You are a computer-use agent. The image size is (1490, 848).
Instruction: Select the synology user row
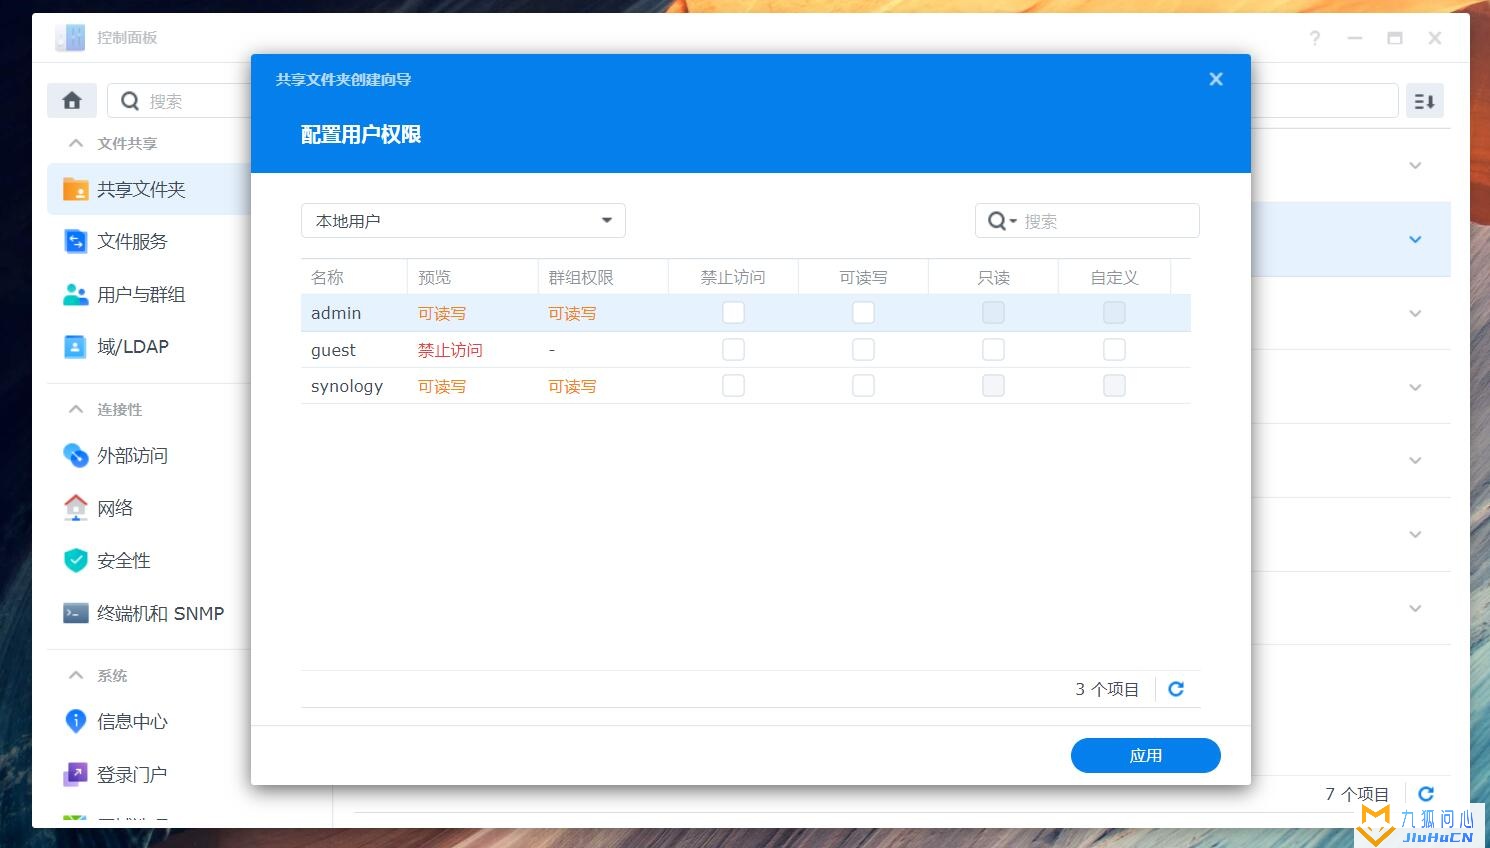745,386
